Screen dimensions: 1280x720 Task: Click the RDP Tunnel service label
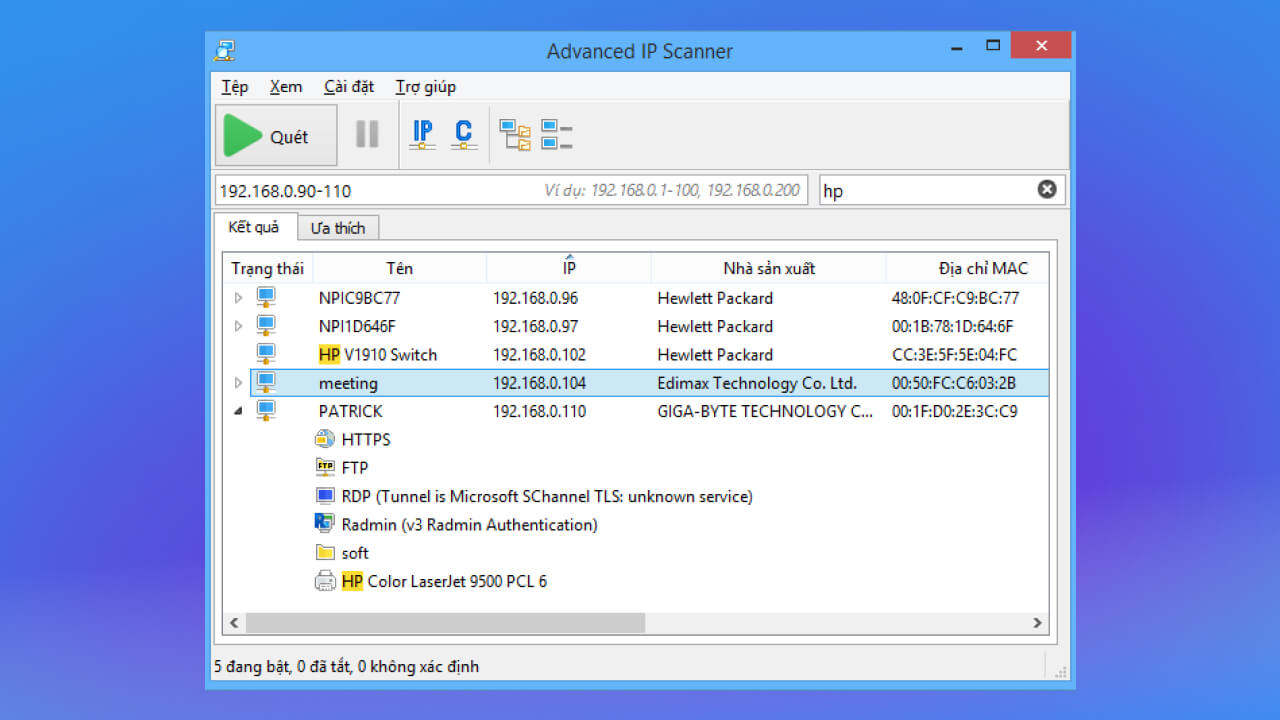click(547, 496)
